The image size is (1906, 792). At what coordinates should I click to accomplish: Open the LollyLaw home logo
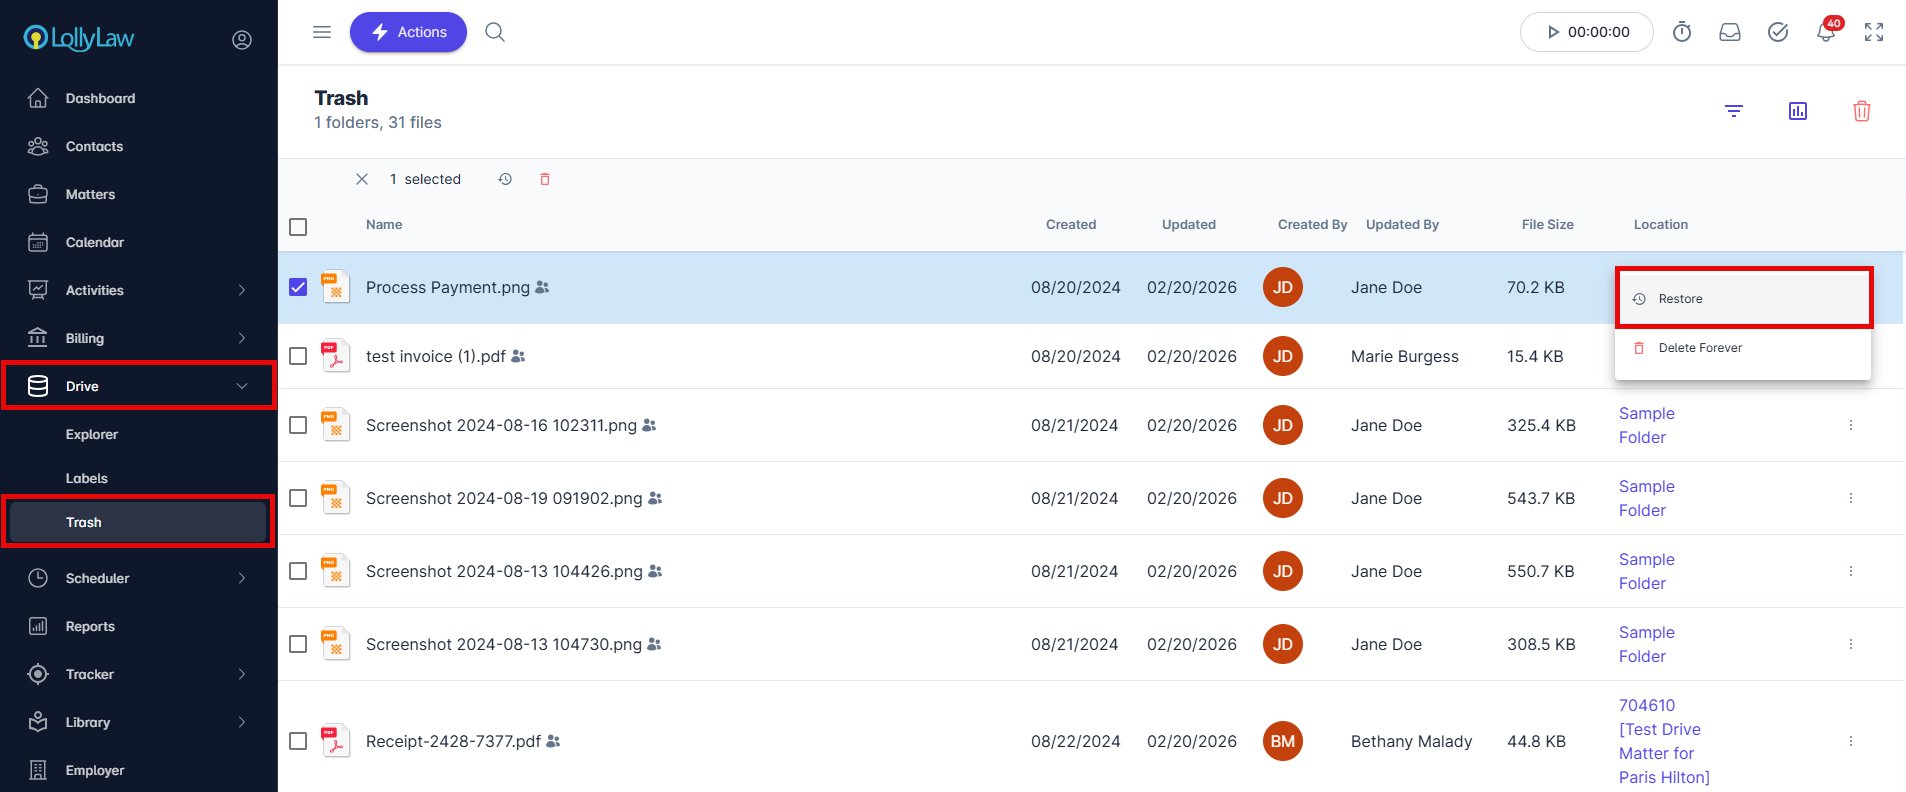click(x=79, y=38)
